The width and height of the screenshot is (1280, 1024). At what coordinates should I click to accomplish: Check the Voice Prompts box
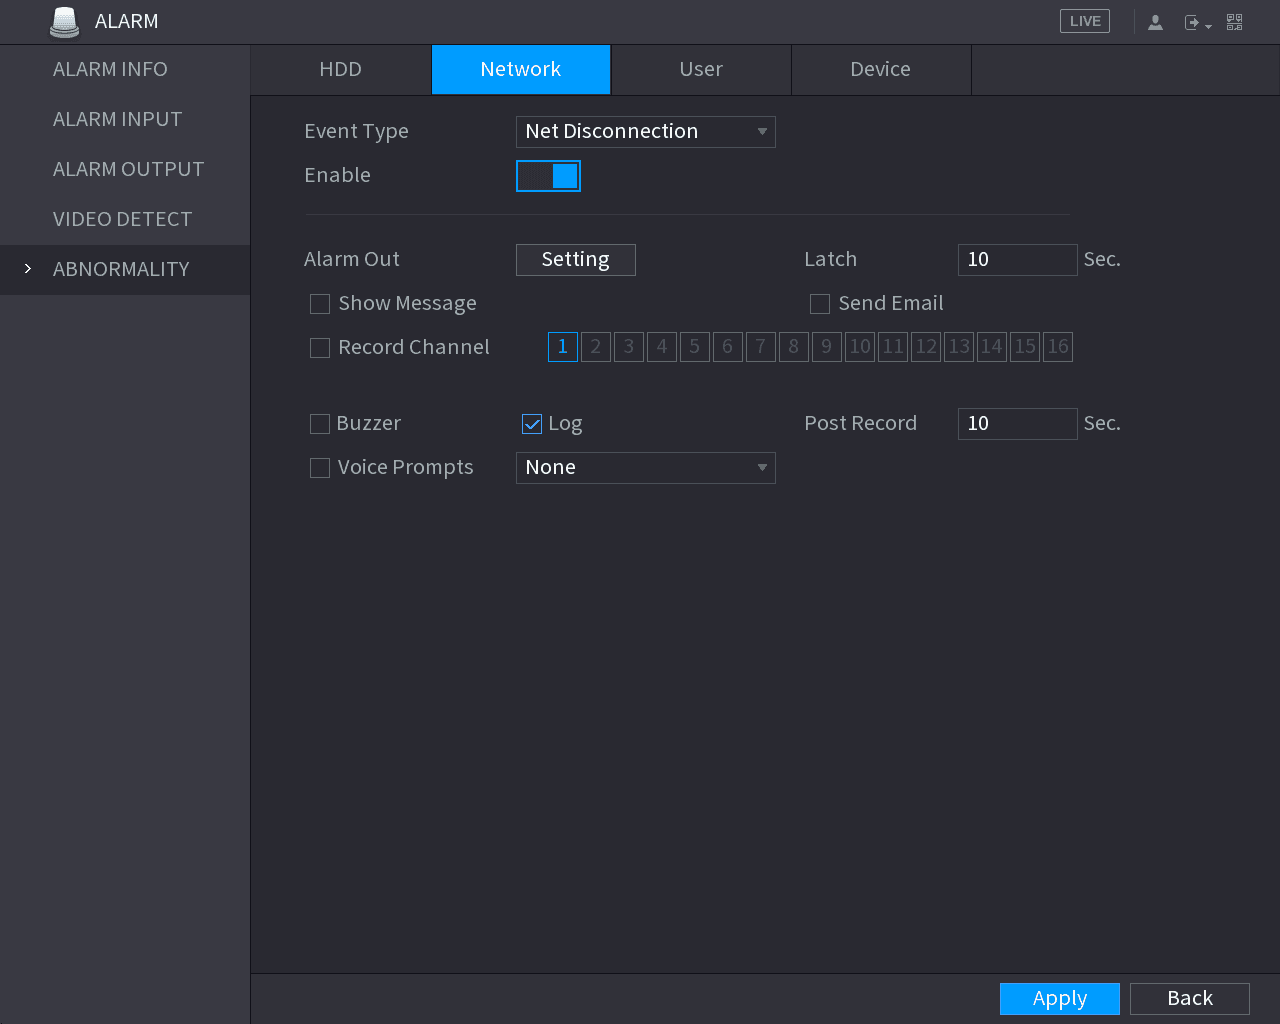coord(320,468)
